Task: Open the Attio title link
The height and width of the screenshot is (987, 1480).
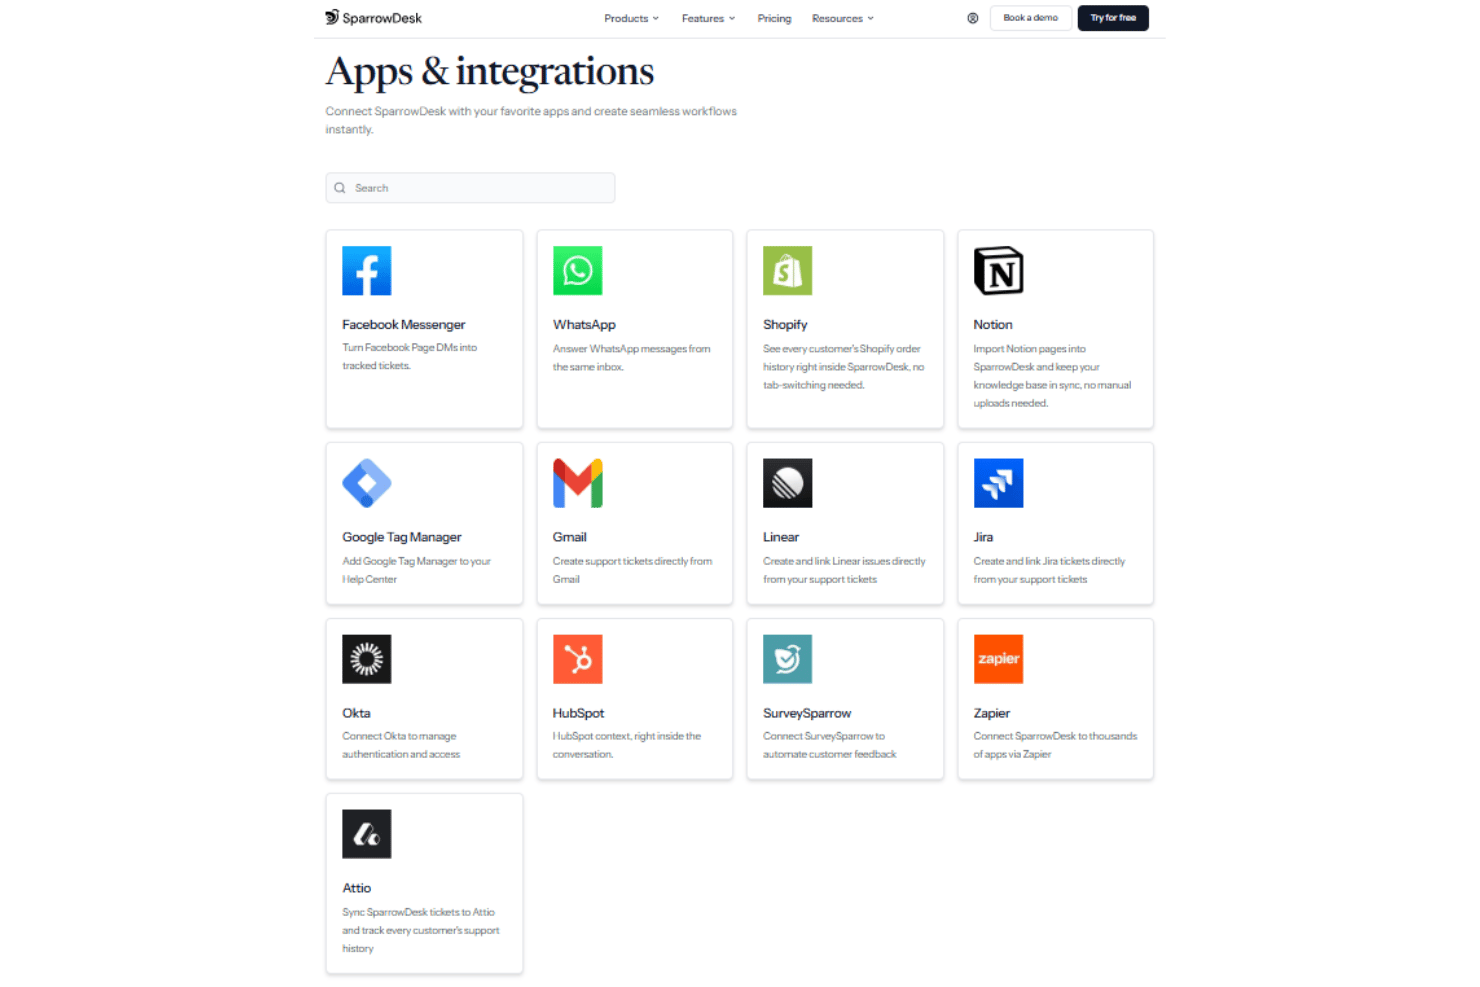Action: 357,888
